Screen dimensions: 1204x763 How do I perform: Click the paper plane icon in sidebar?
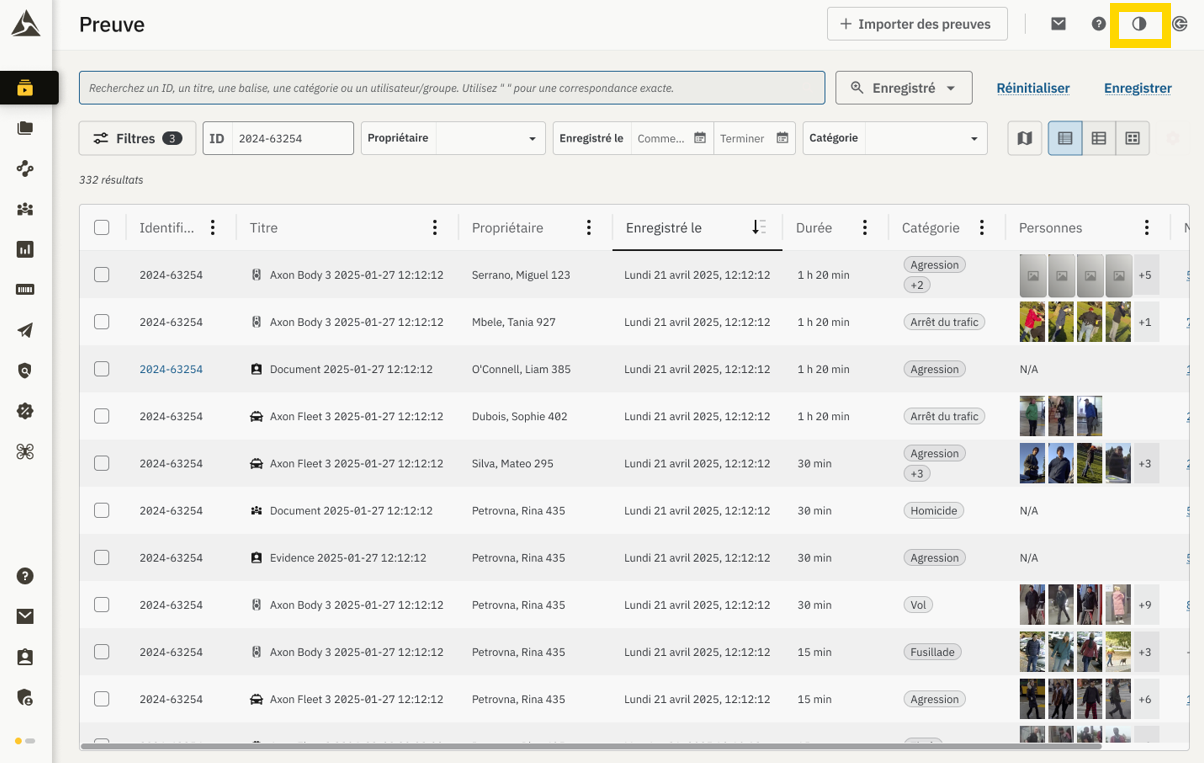point(25,330)
